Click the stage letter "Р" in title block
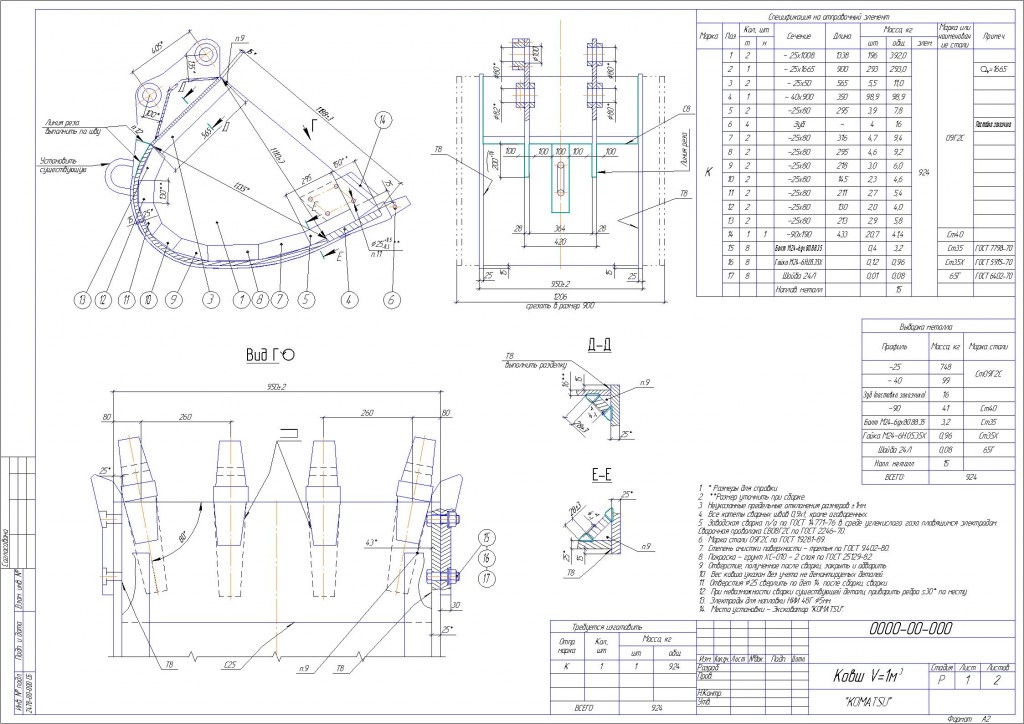Image resolution: width=1024 pixels, height=724 pixels. [942, 681]
